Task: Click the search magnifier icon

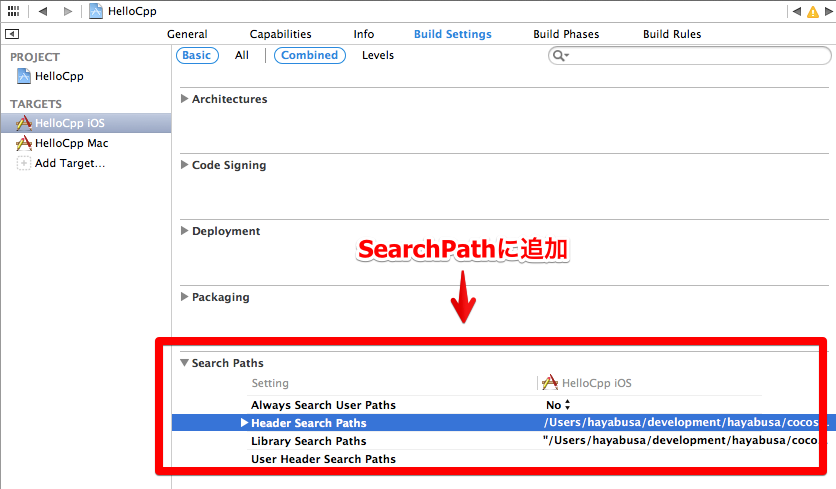Action: pyautogui.click(x=560, y=55)
